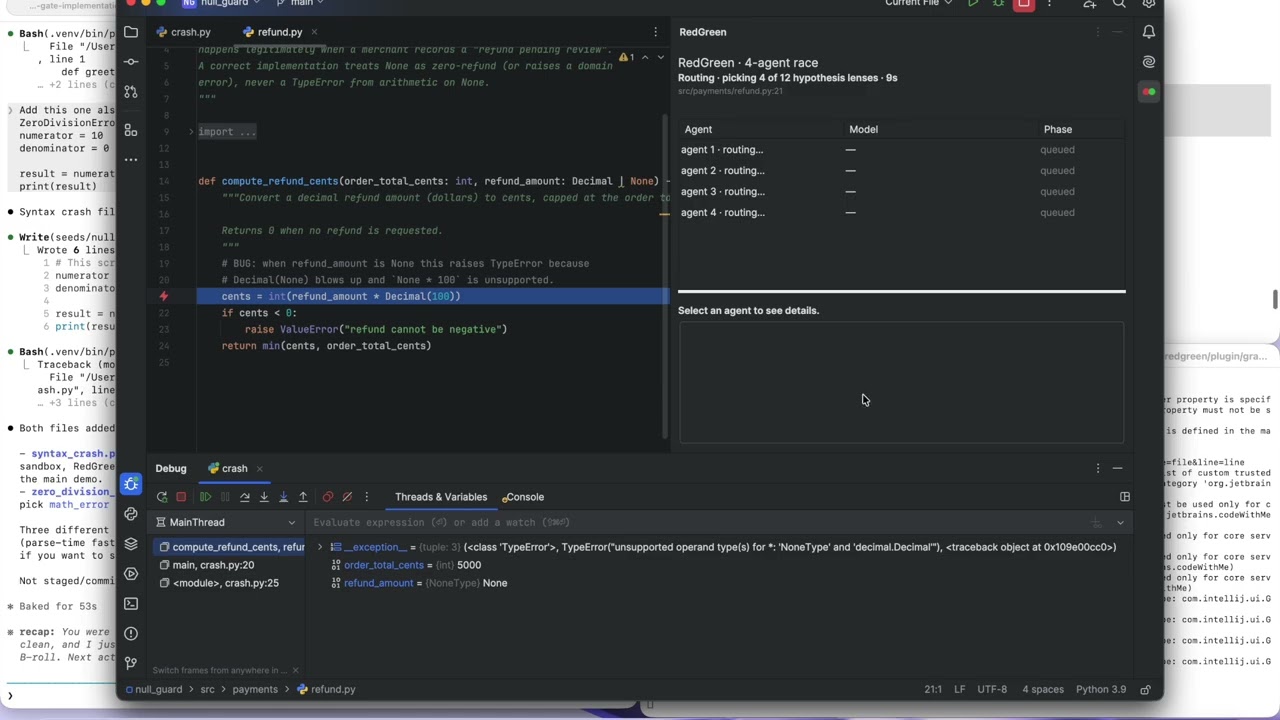The width and height of the screenshot is (1280, 720).
Task: Pause program in the Debug toolbar
Action: (x=225, y=497)
